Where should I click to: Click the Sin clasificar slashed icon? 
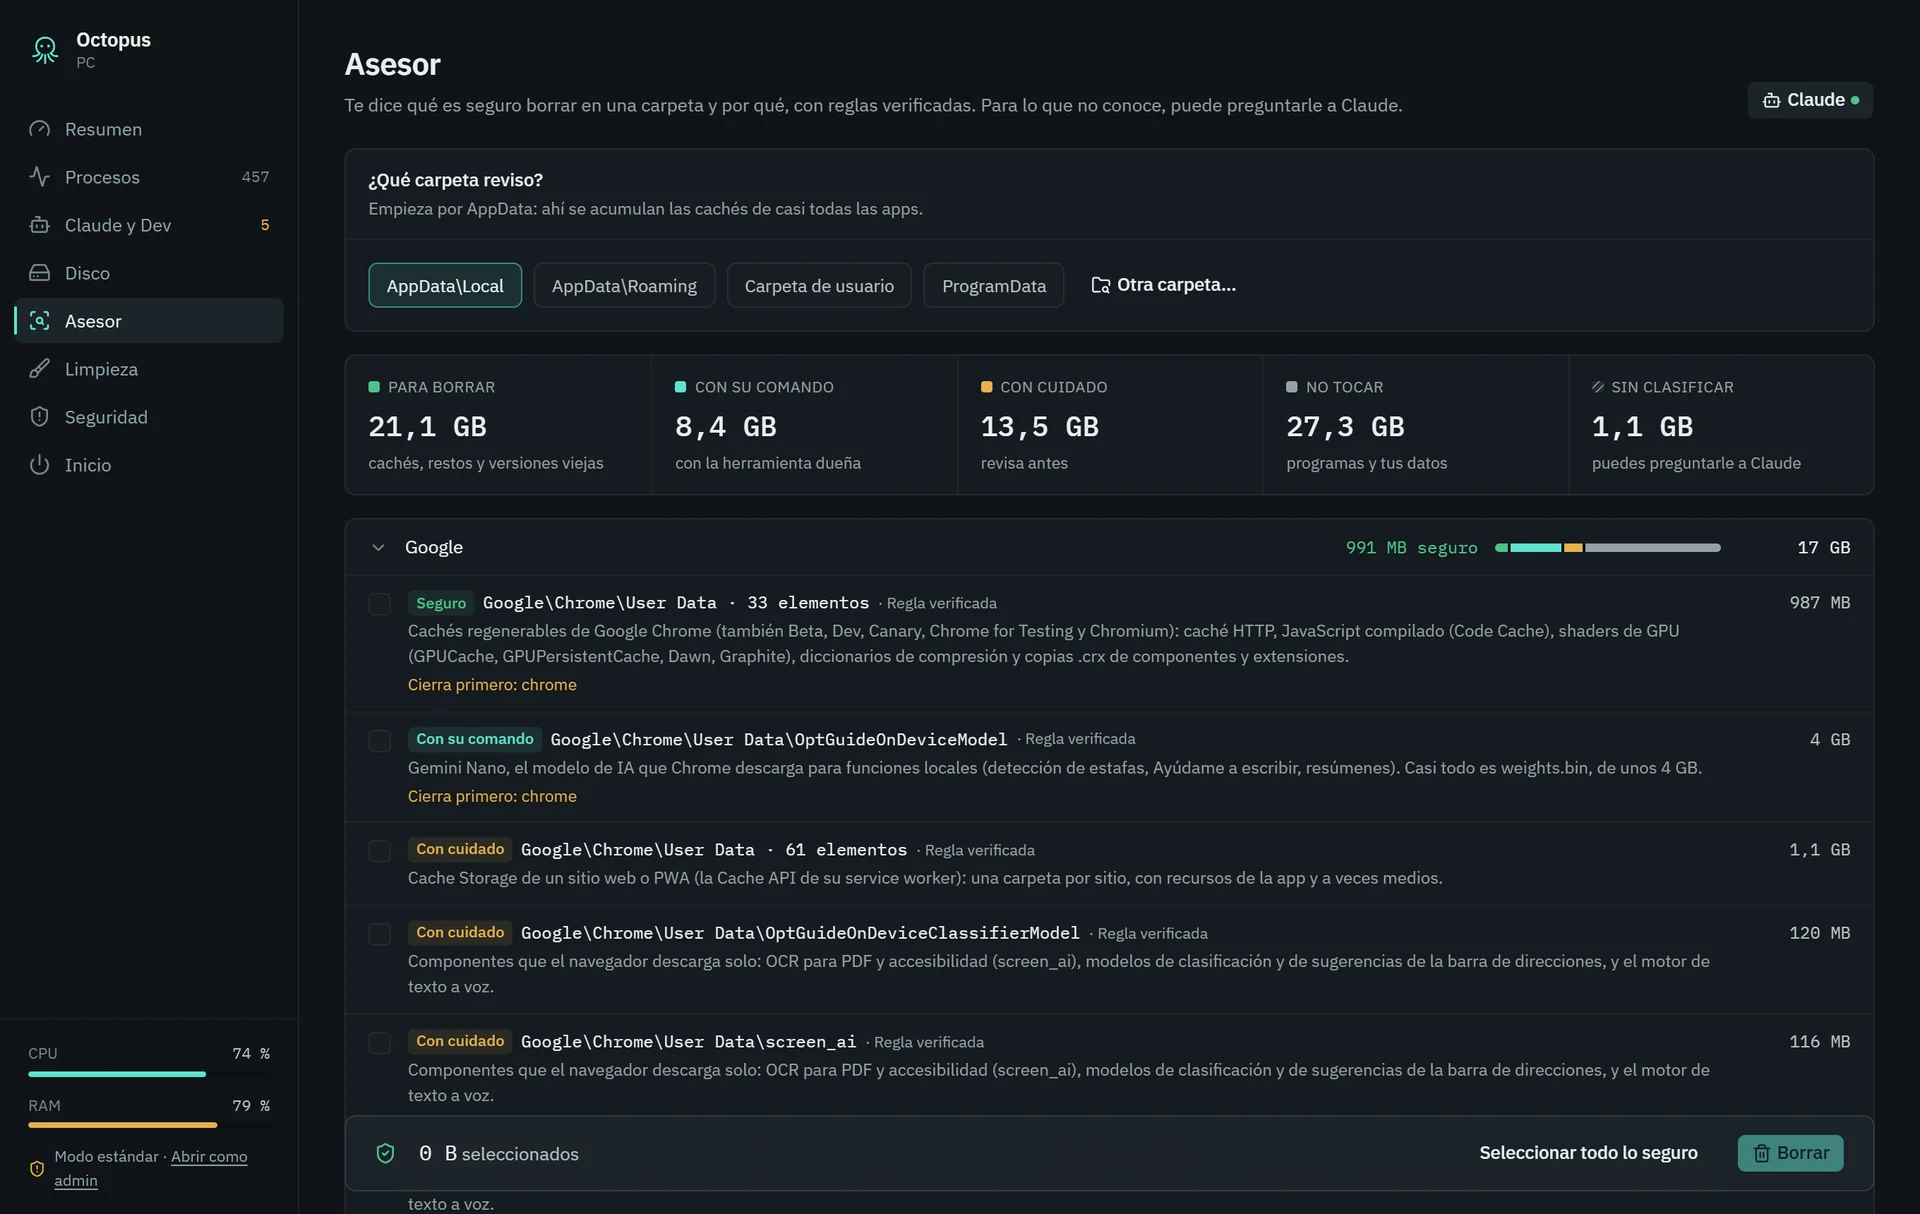[x=1598, y=387]
